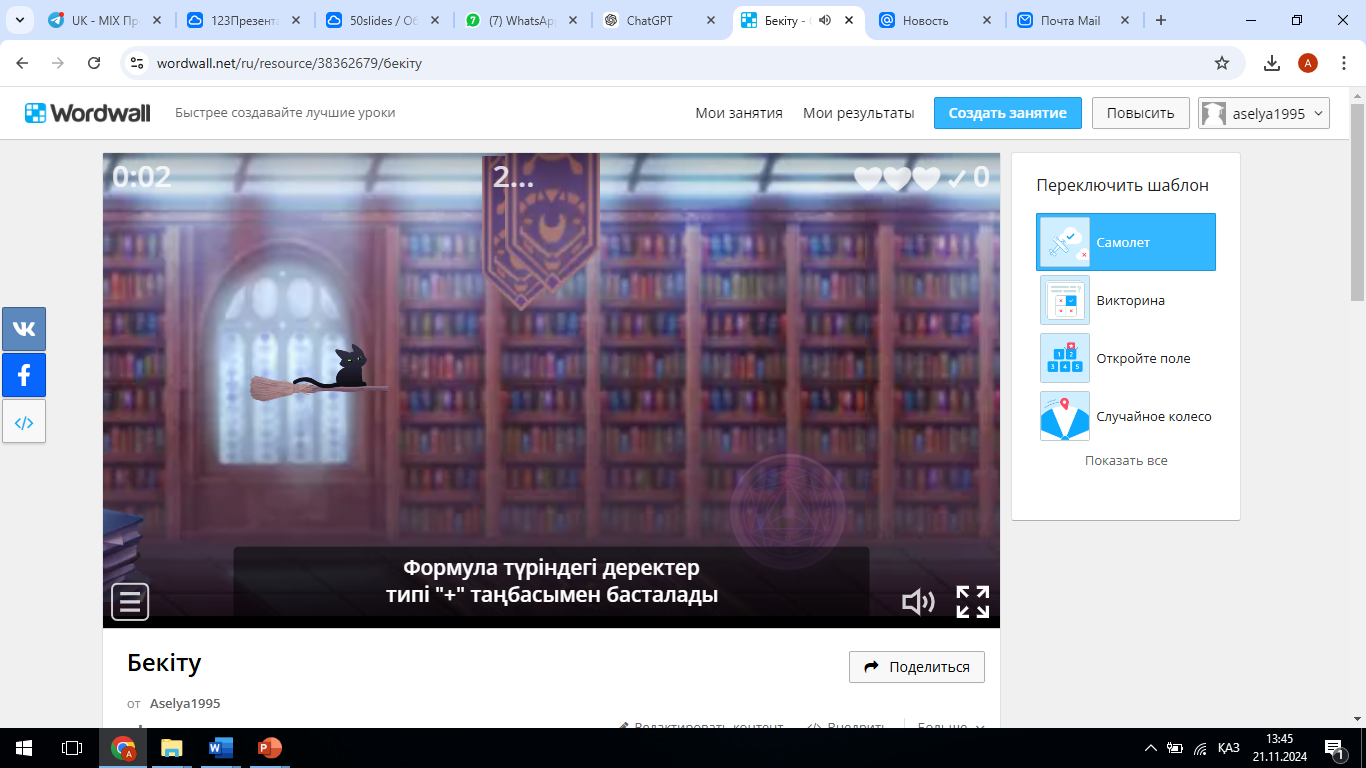Open the browser downloads icon

[1272, 63]
